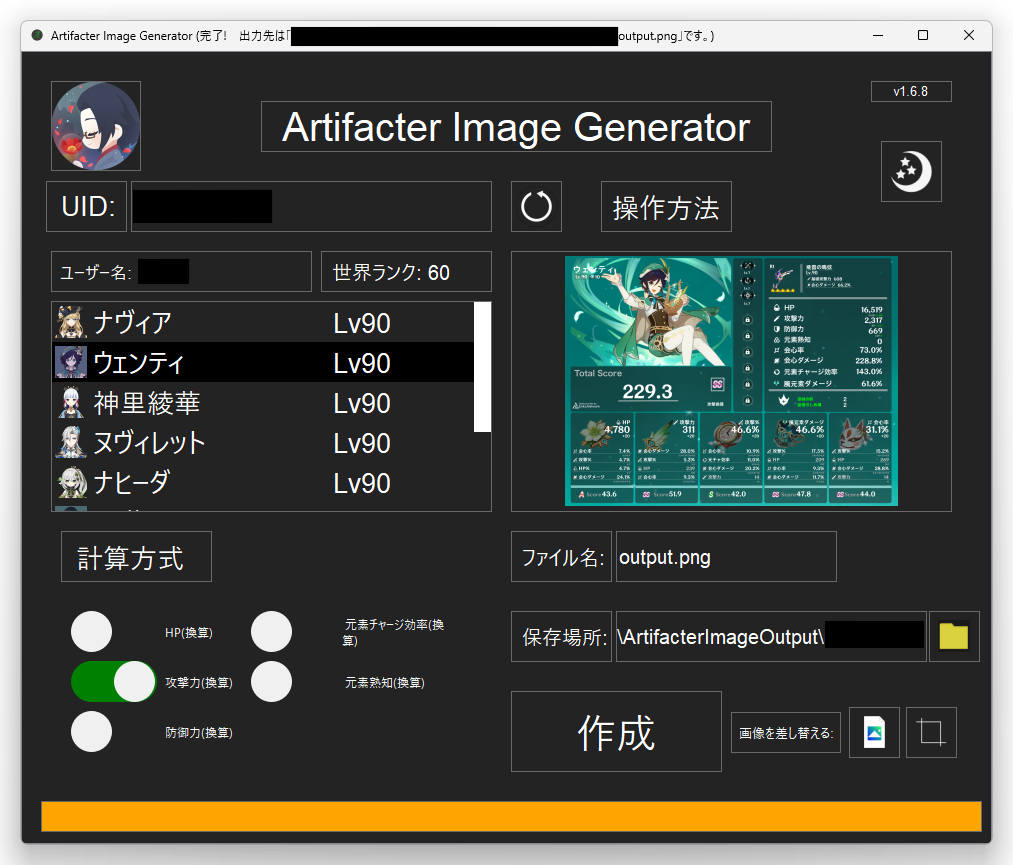The image size is (1013, 865).
Task: Select ヌヴィレット name in the character list
Action: pyautogui.click(x=149, y=443)
